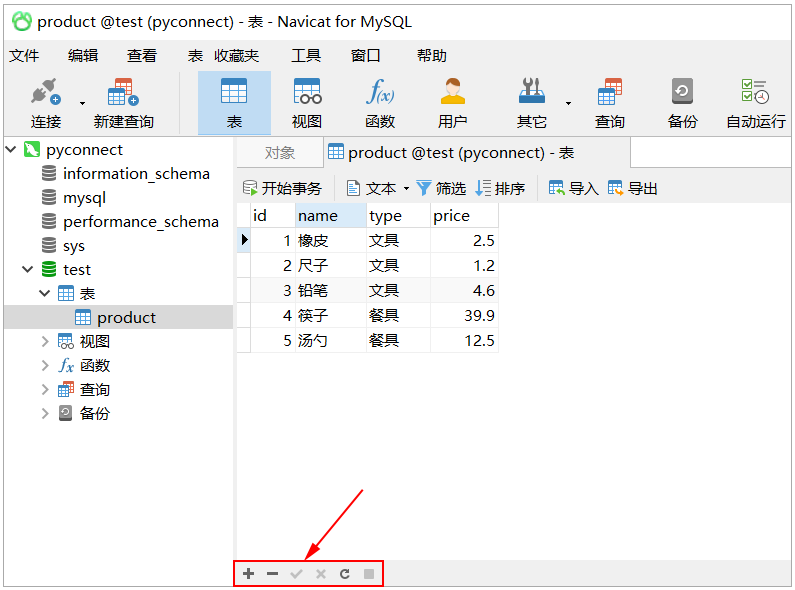Open the 工具 menu

coord(306,55)
